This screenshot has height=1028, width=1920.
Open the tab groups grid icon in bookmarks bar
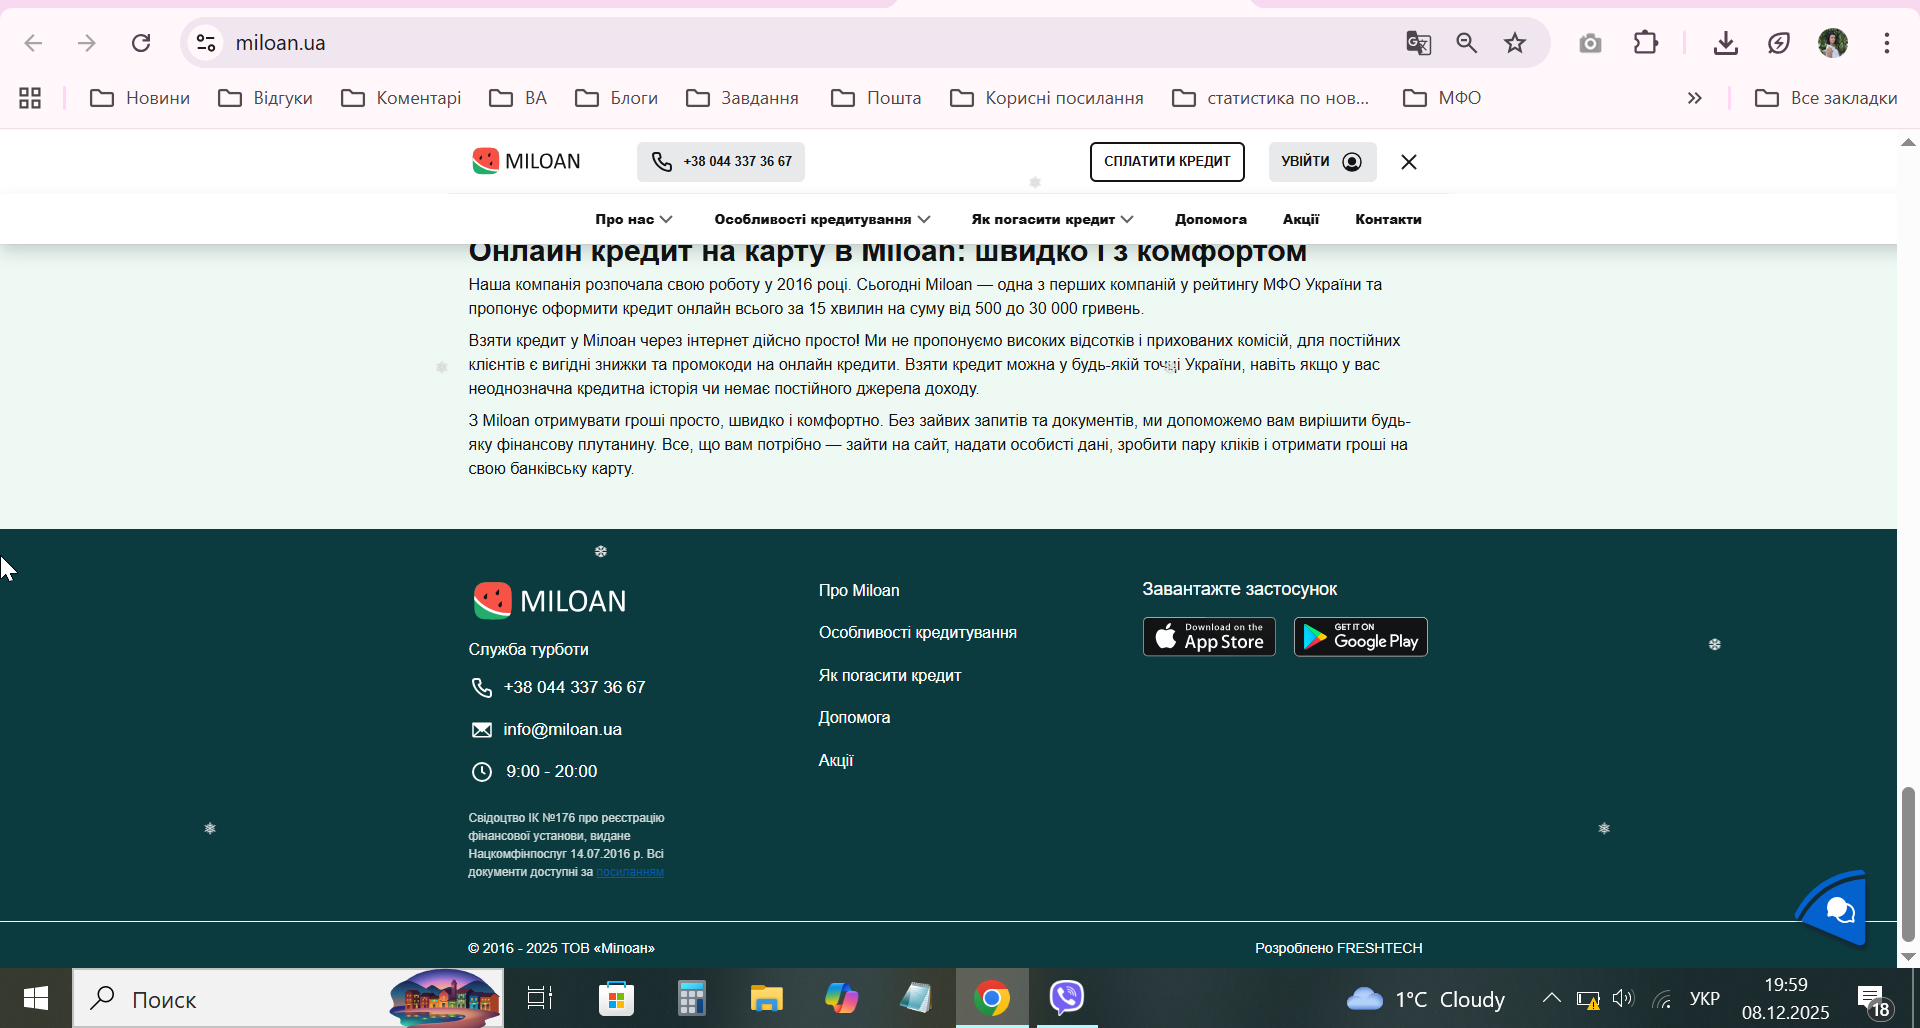pos(30,98)
